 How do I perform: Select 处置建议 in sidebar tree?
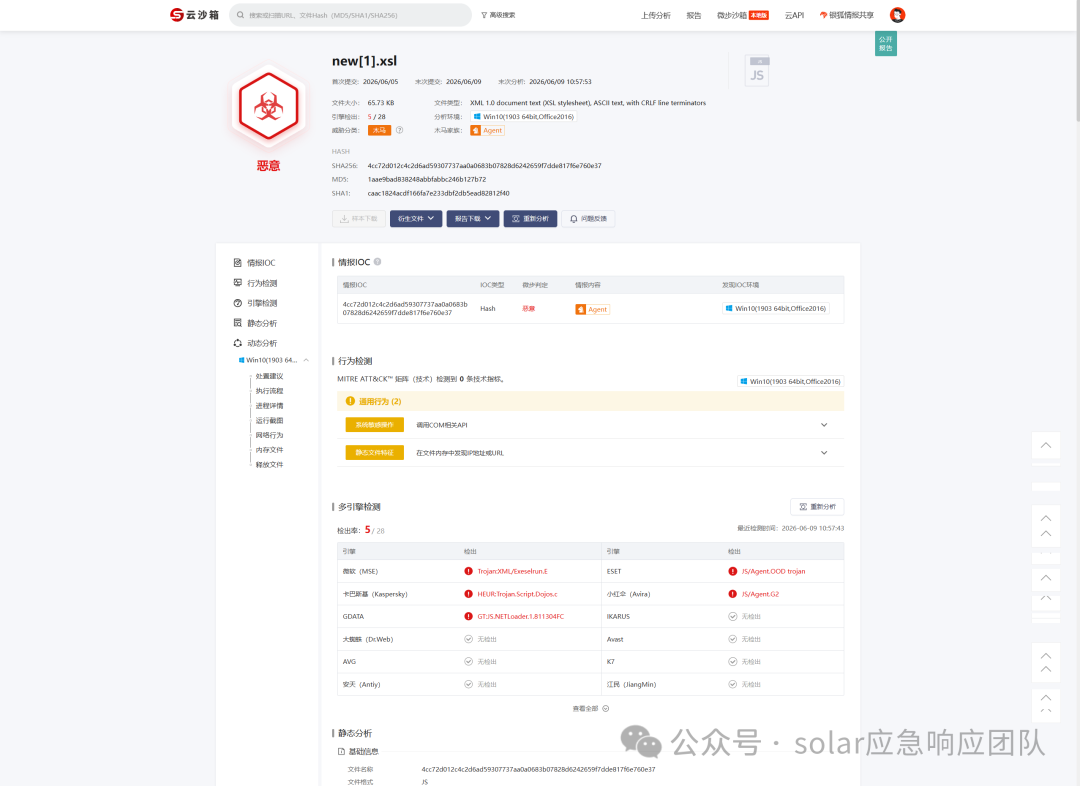pyautogui.click(x=269, y=376)
